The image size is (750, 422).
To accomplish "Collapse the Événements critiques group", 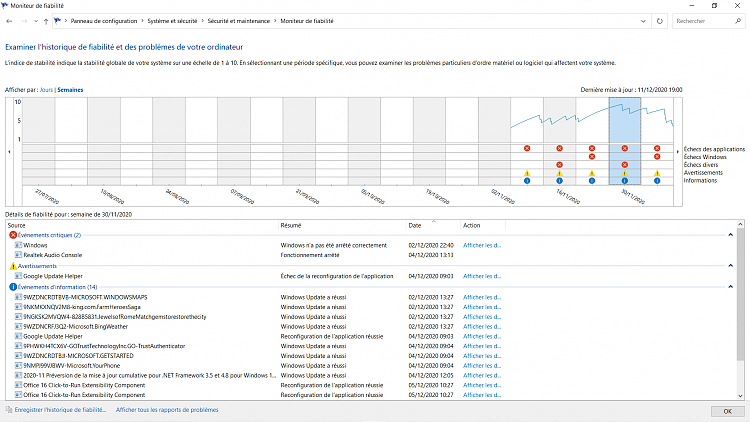I will click(730, 235).
